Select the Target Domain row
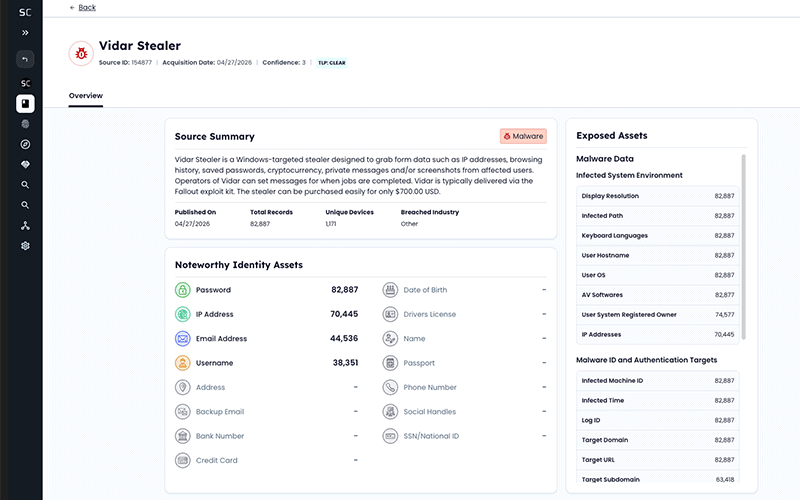The height and width of the screenshot is (500, 800). 658,440
